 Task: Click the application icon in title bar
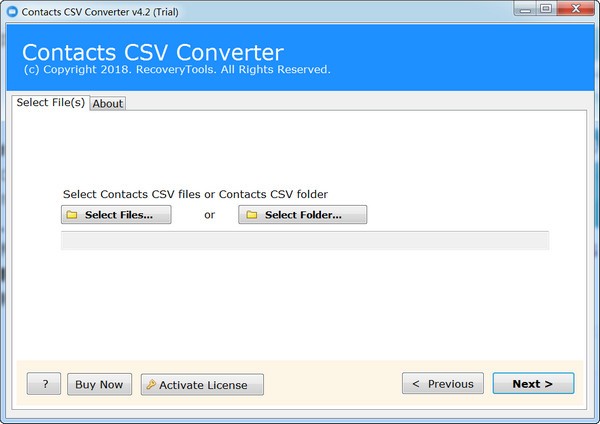14,12
